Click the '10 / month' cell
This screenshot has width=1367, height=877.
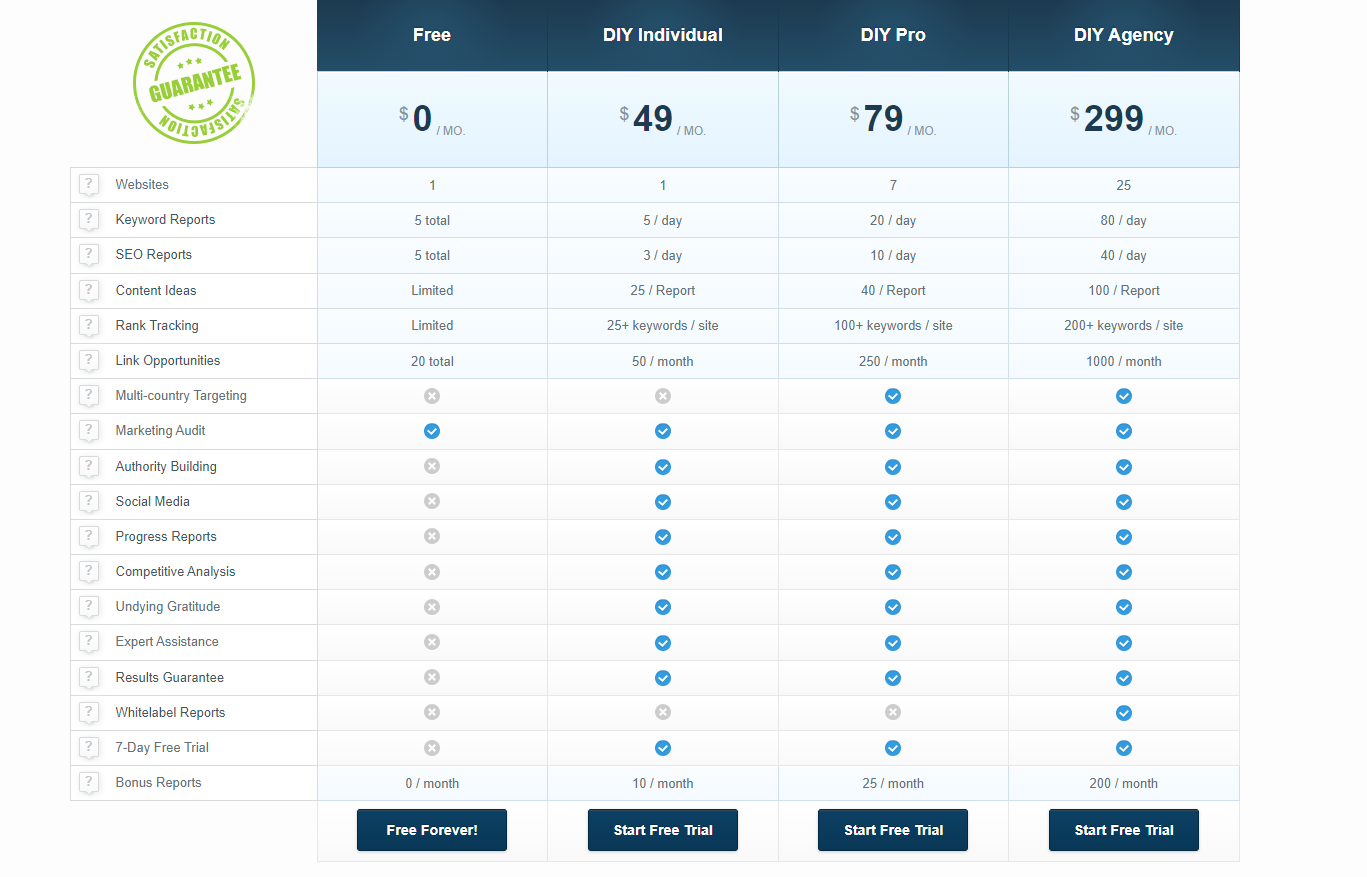[663, 783]
